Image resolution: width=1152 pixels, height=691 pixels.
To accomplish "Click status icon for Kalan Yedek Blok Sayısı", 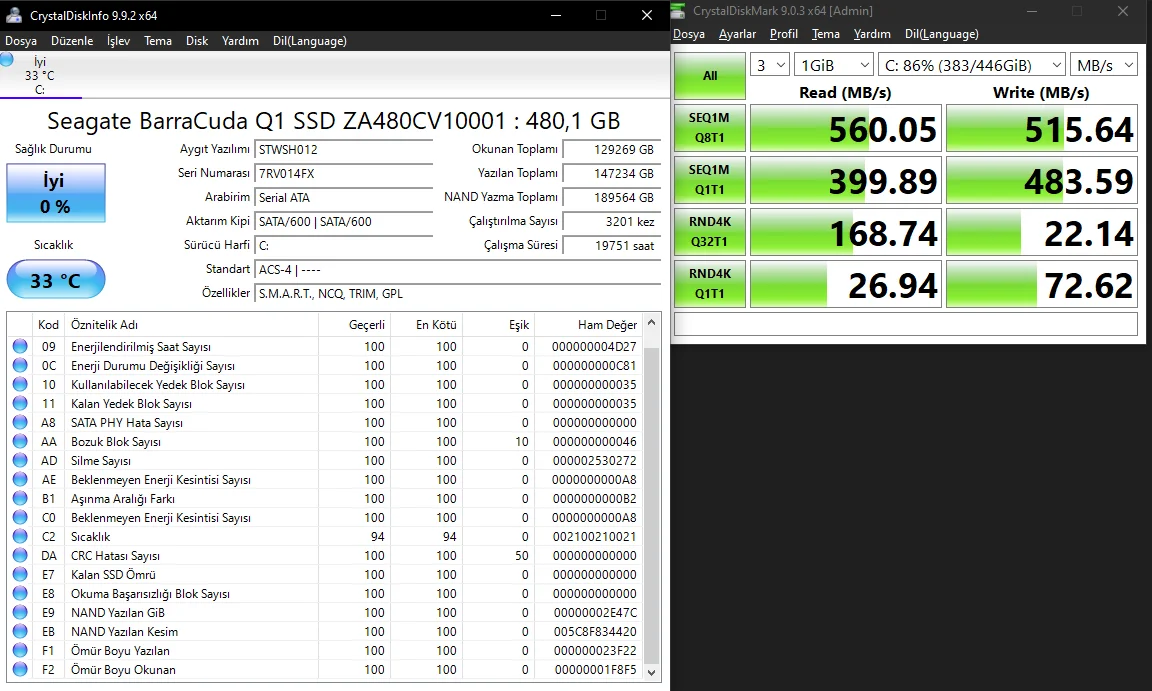I will pyautogui.click(x=20, y=404).
